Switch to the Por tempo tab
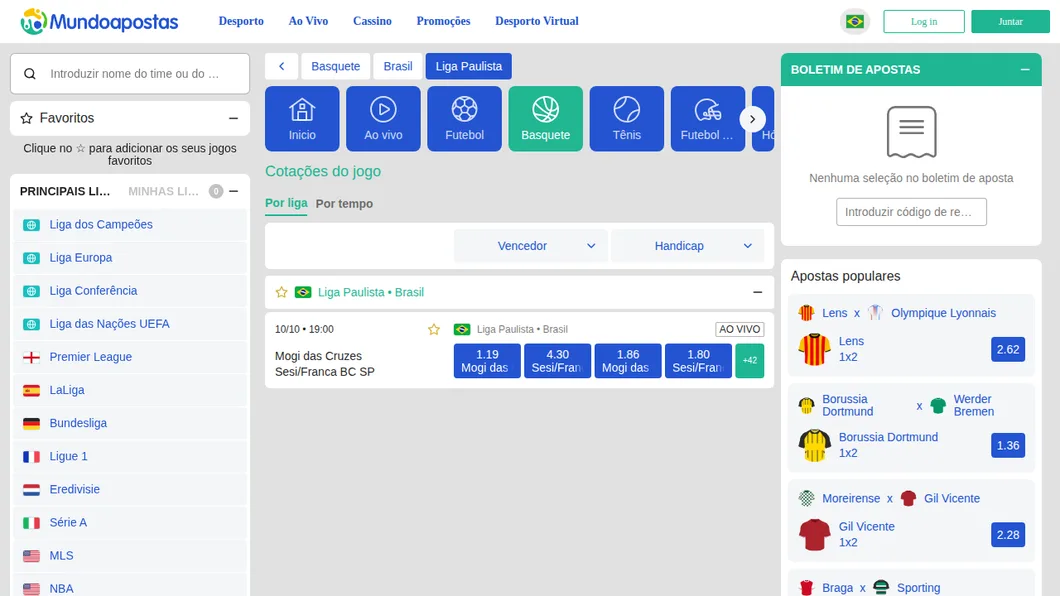 pos(344,203)
